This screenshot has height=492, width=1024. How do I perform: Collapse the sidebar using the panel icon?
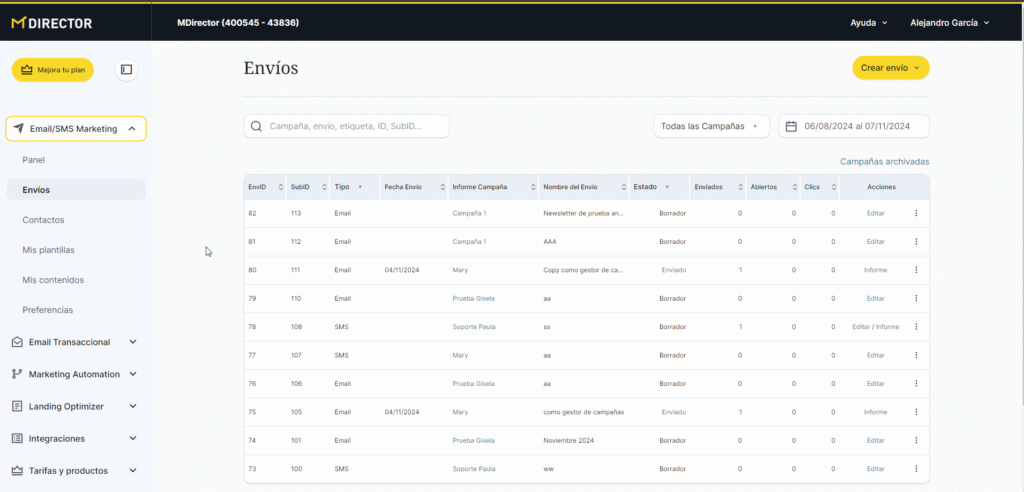tap(126, 70)
